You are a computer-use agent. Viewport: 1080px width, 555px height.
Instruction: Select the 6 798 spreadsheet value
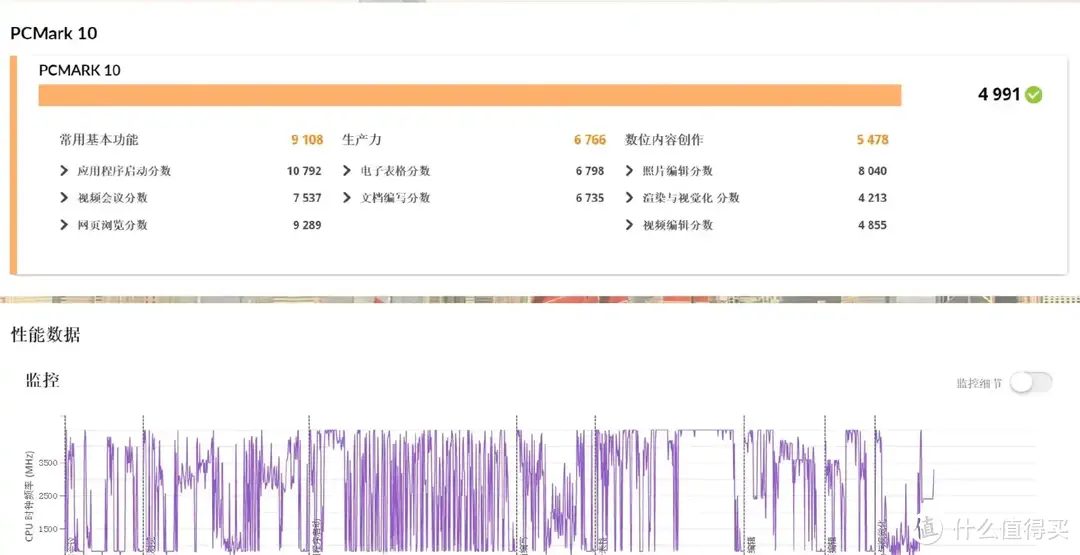coord(590,171)
